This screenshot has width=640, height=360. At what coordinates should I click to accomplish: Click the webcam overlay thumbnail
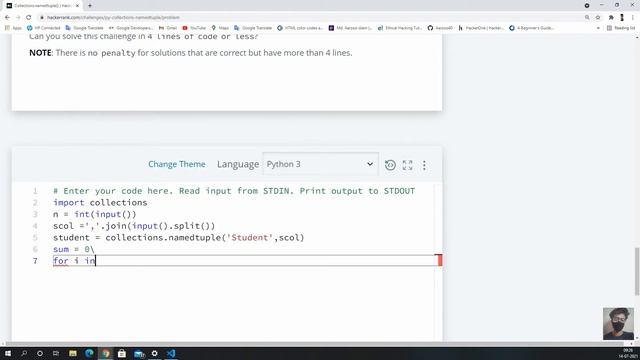click(x=618, y=324)
